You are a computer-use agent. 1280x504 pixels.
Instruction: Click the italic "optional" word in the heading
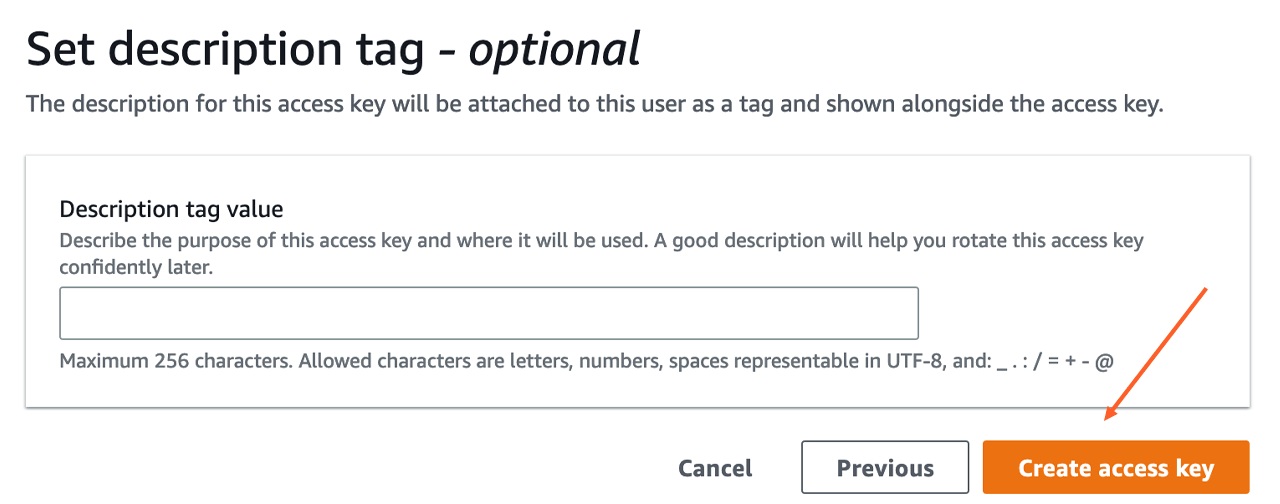click(554, 50)
